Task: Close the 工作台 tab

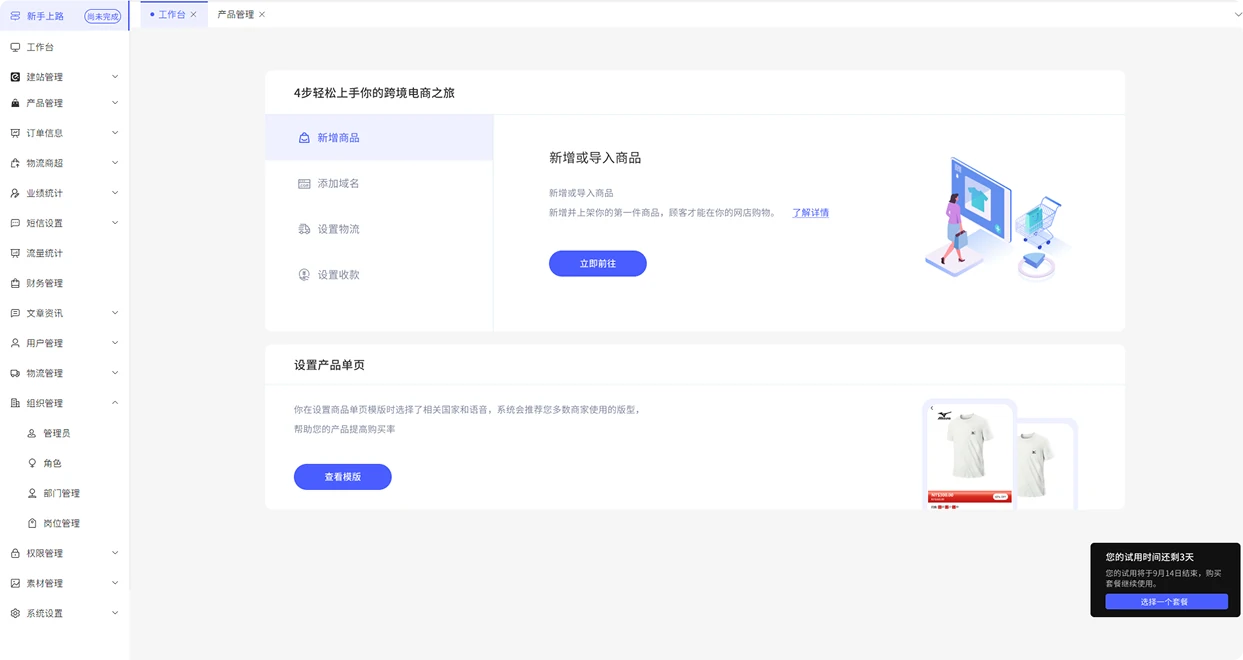Action: (194, 15)
